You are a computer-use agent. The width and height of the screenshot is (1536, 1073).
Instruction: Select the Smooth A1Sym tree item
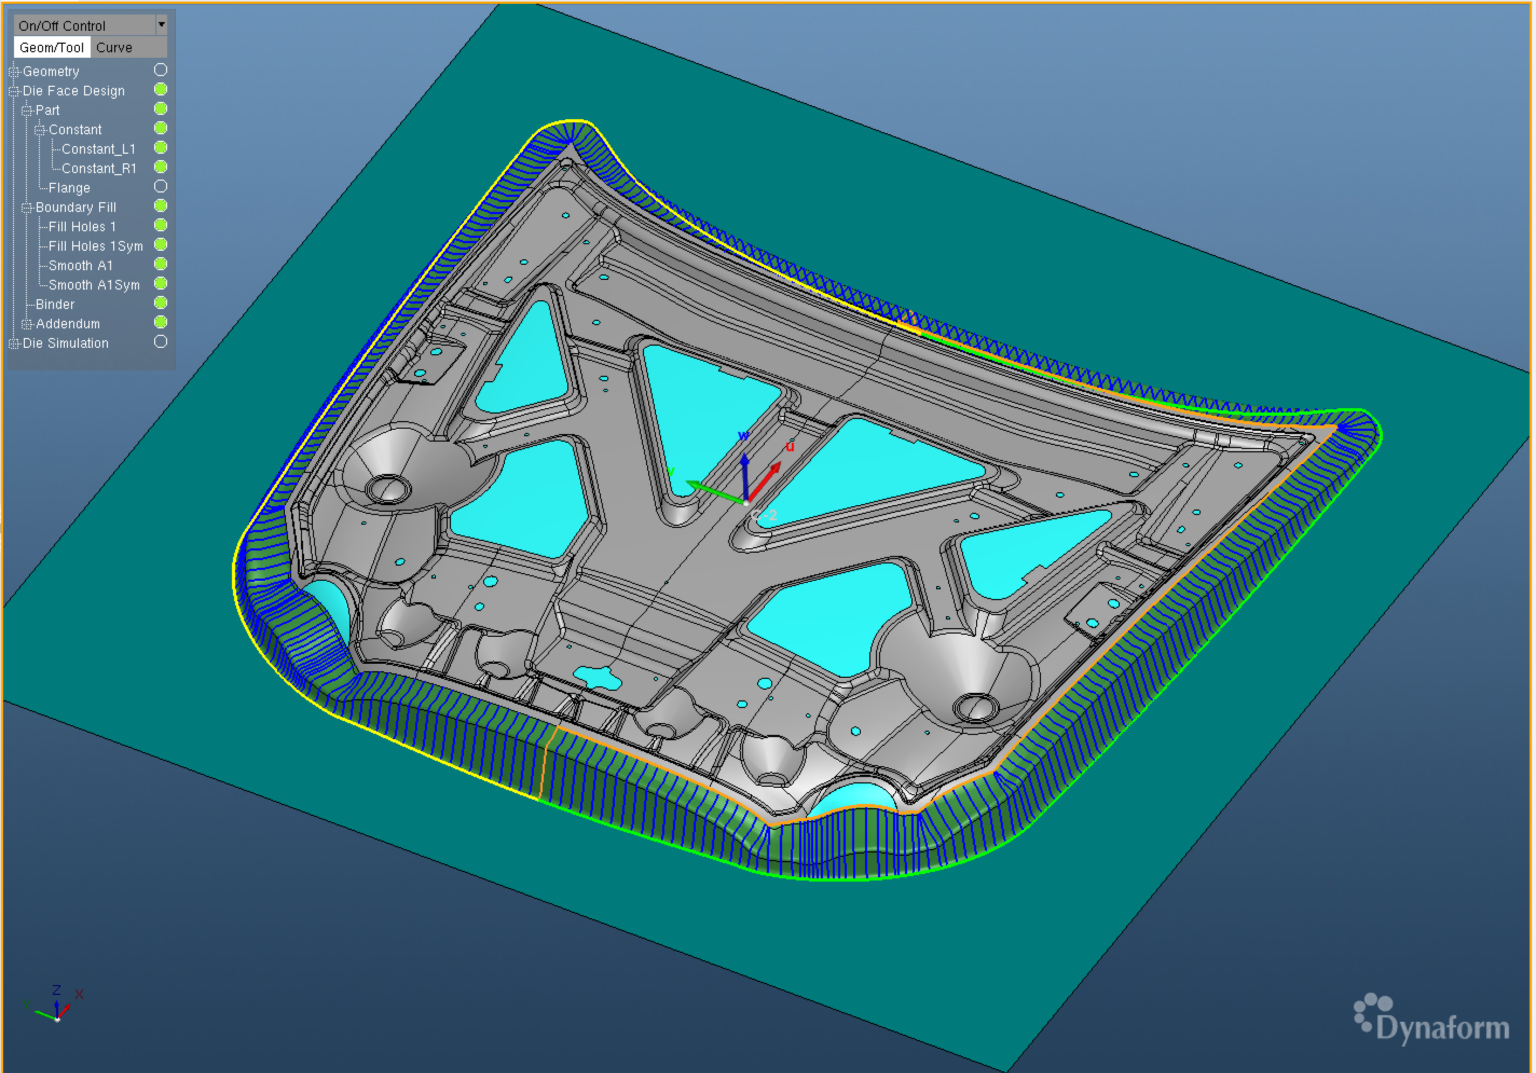coord(94,285)
